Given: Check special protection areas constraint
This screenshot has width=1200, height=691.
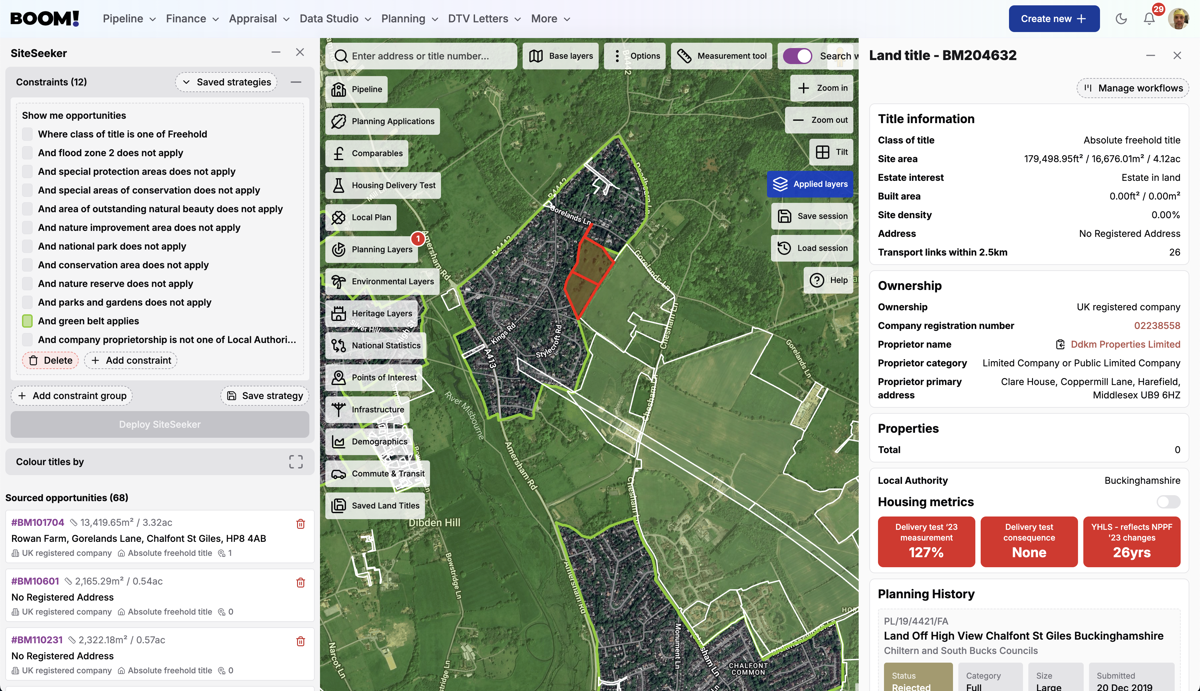Looking at the screenshot, I should tap(27, 172).
